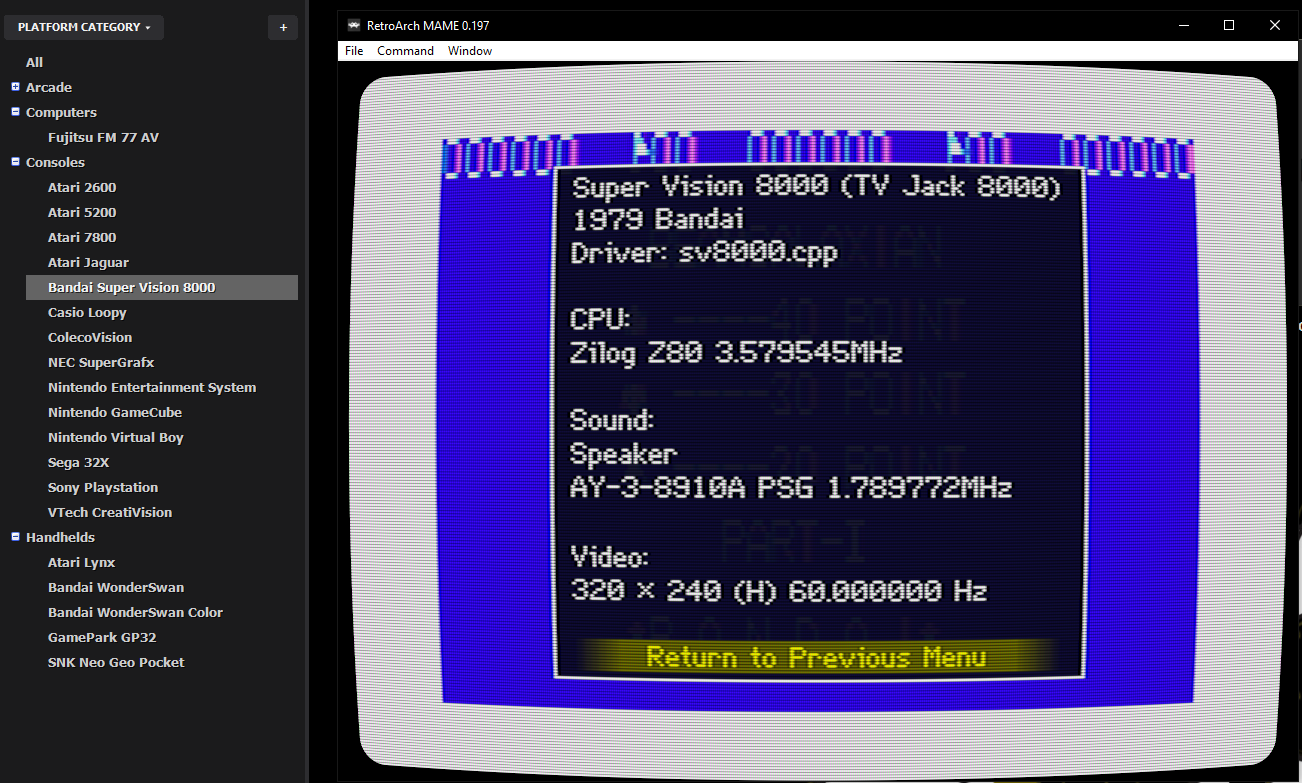Select Return to Previous Menu
The image size is (1302, 783).
817,657
